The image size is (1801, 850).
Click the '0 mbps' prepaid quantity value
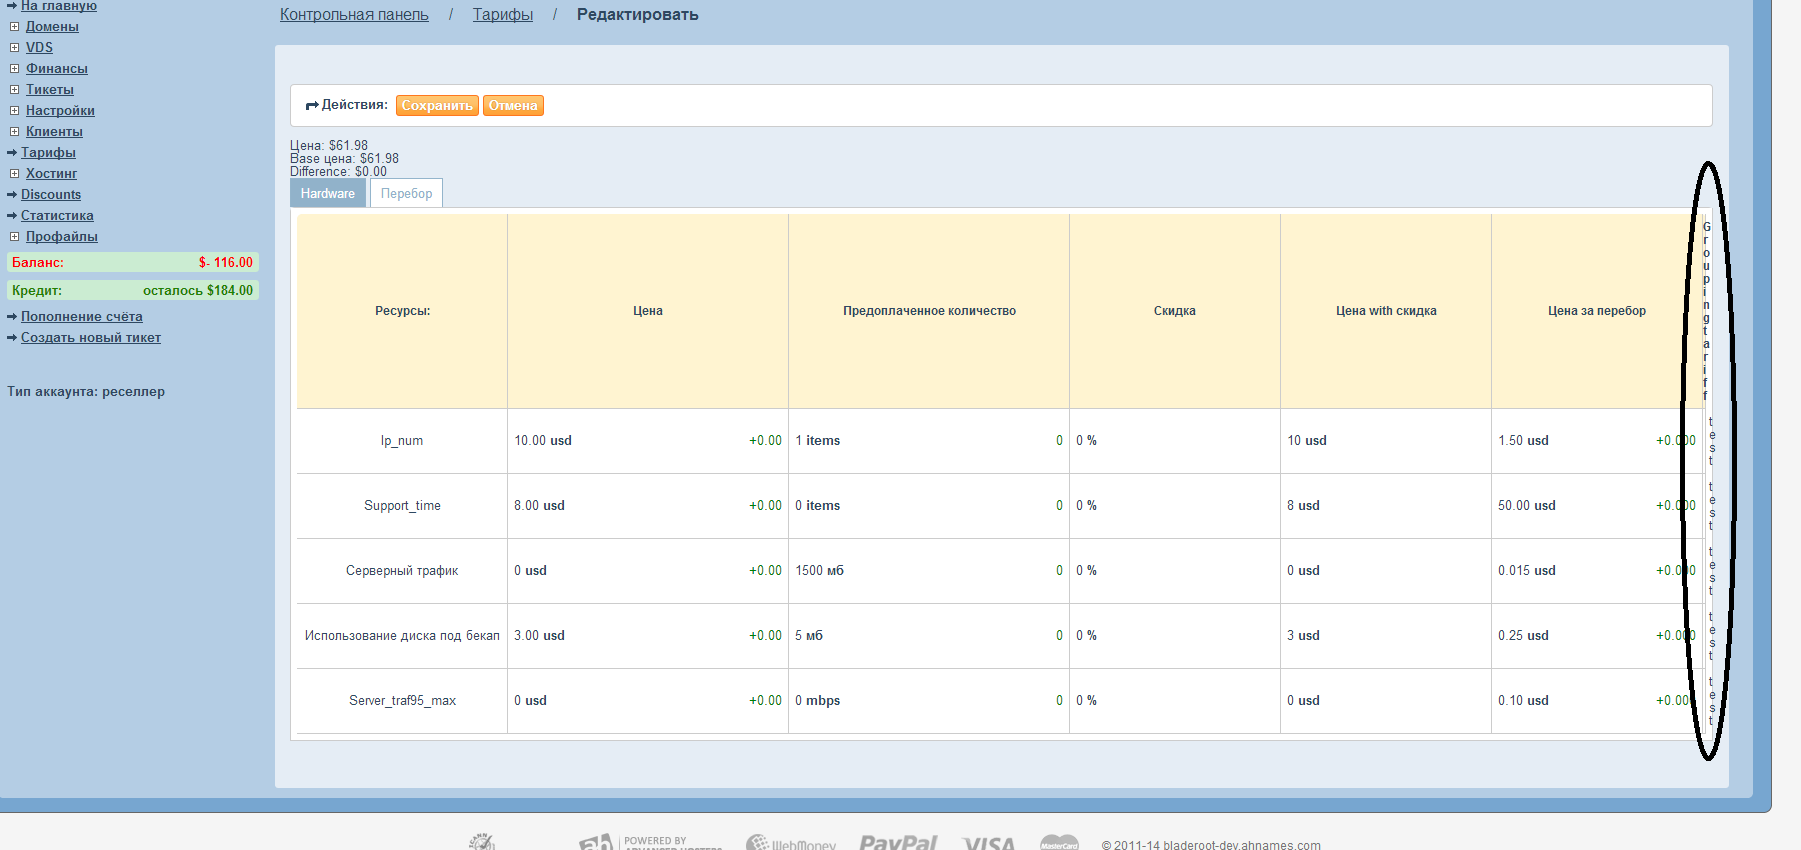tap(817, 701)
